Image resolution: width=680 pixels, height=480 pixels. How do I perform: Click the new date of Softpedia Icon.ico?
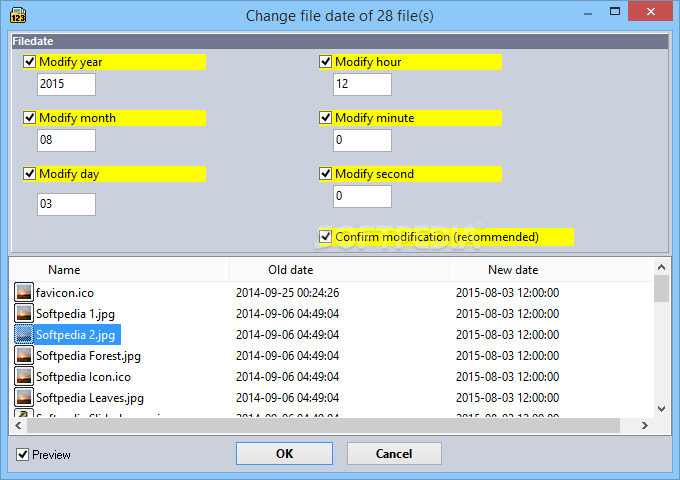click(x=507, y=376)
